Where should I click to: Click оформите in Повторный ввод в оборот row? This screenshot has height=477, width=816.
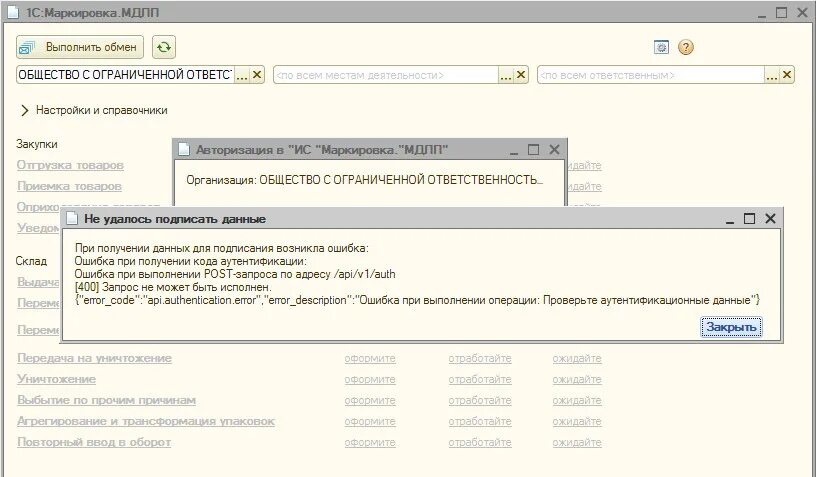pos(370,443)
